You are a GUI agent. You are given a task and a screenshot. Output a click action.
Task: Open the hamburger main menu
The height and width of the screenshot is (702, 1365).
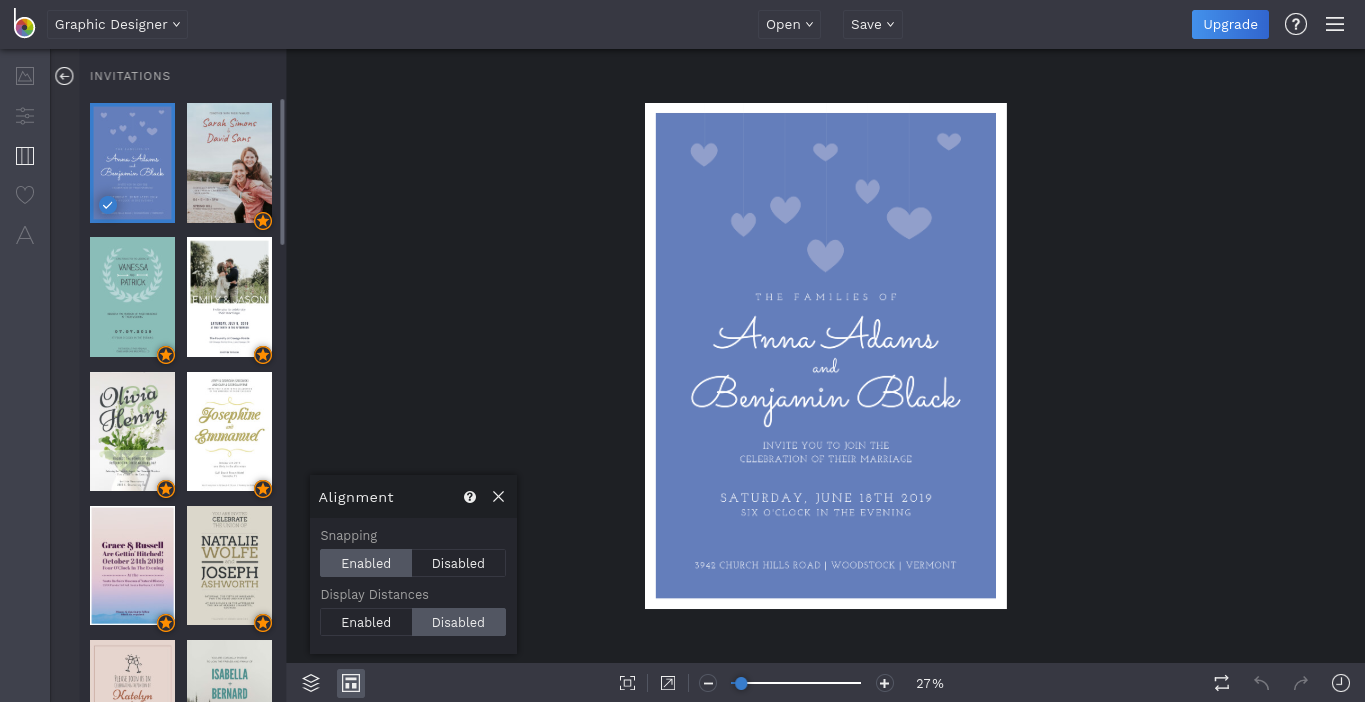point(1335,25)
